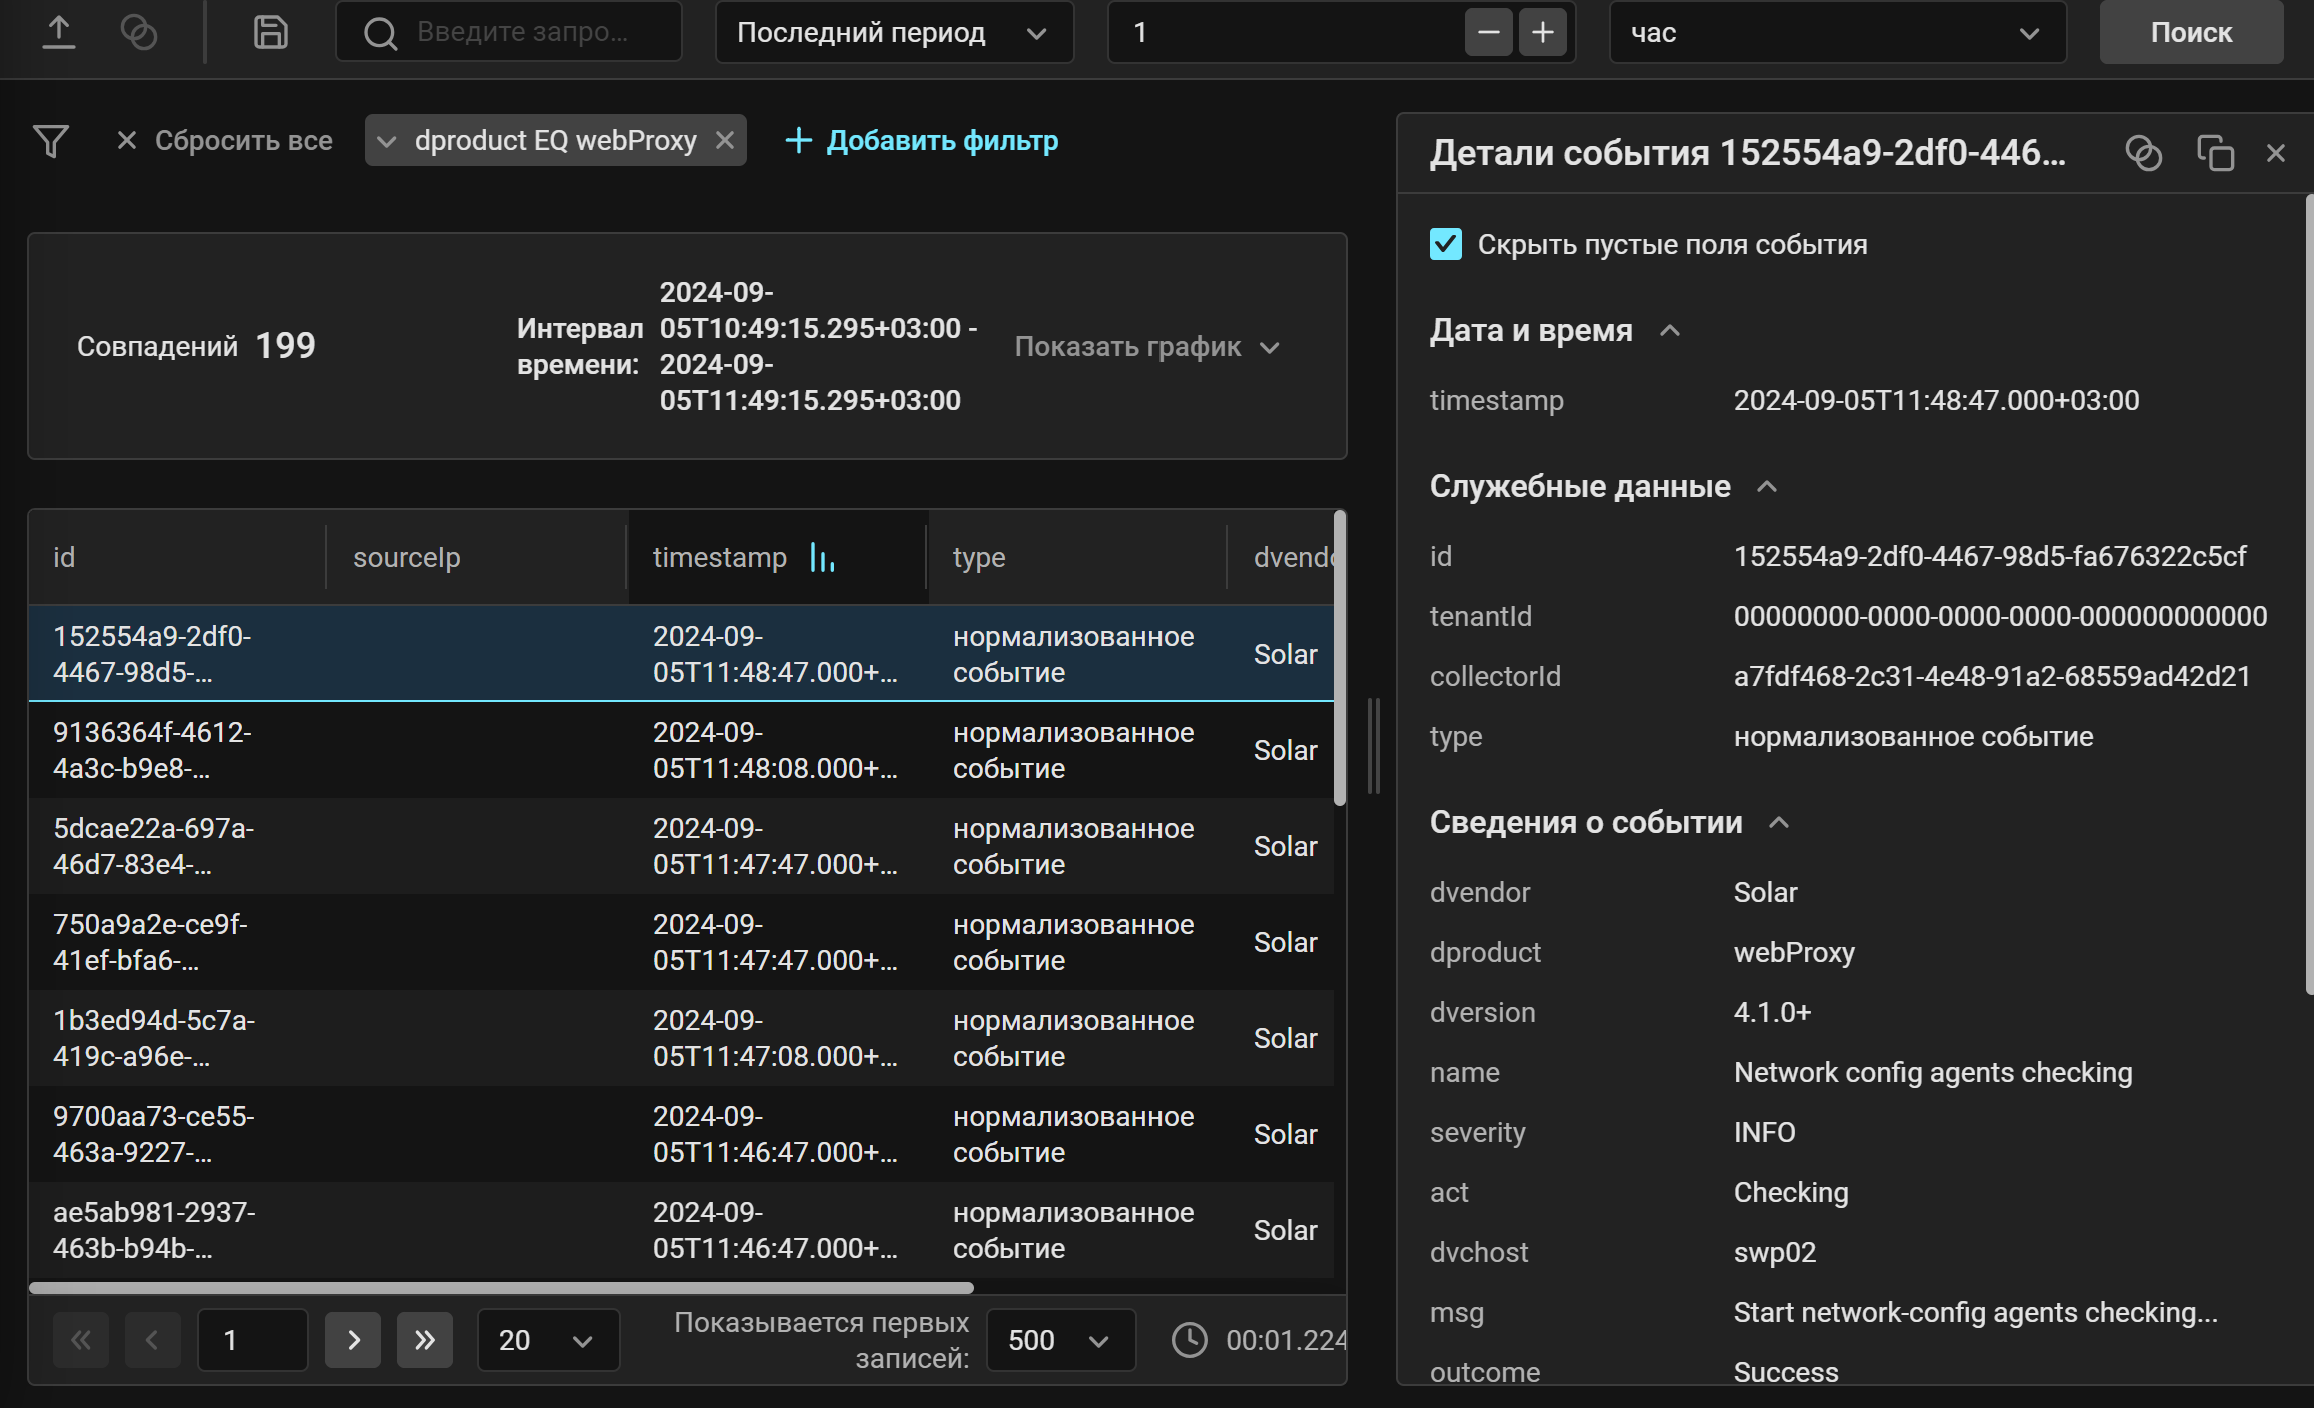Save the current search query
This screenshot has height=1408, width=2314.
click(x=268, y=31)
